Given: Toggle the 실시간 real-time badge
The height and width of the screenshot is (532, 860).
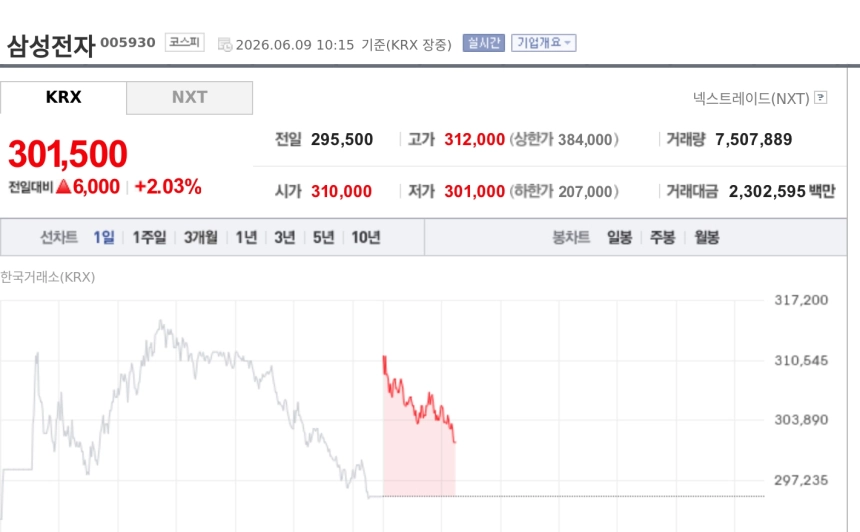Looking at the screenshot, I should 483,43.
